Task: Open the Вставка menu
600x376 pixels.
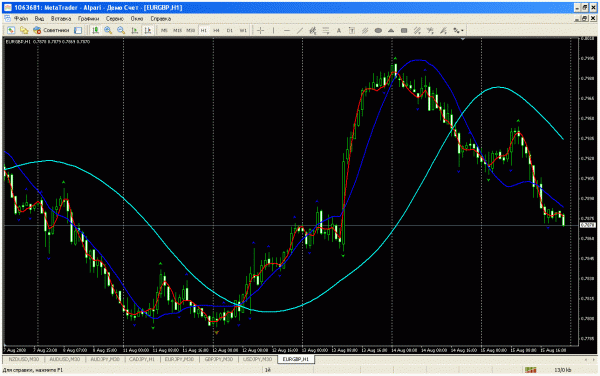Action: [61, 18]
